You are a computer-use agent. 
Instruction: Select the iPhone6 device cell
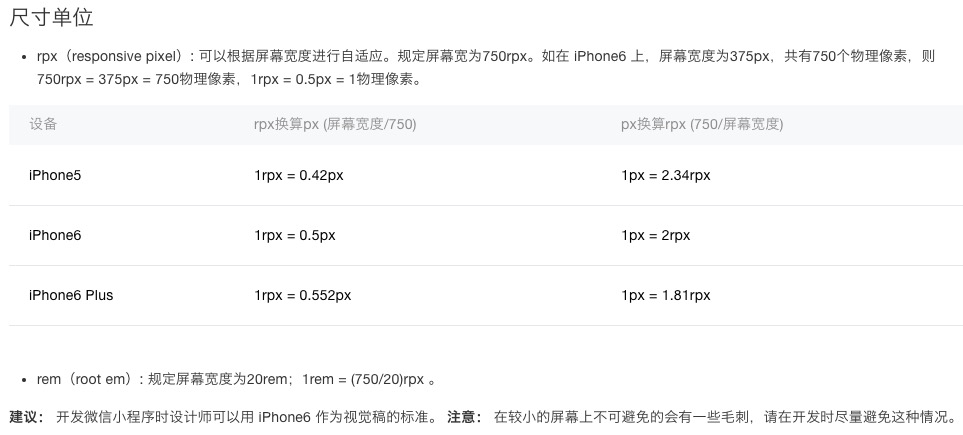pyautogui.click(x=55, y=235)
